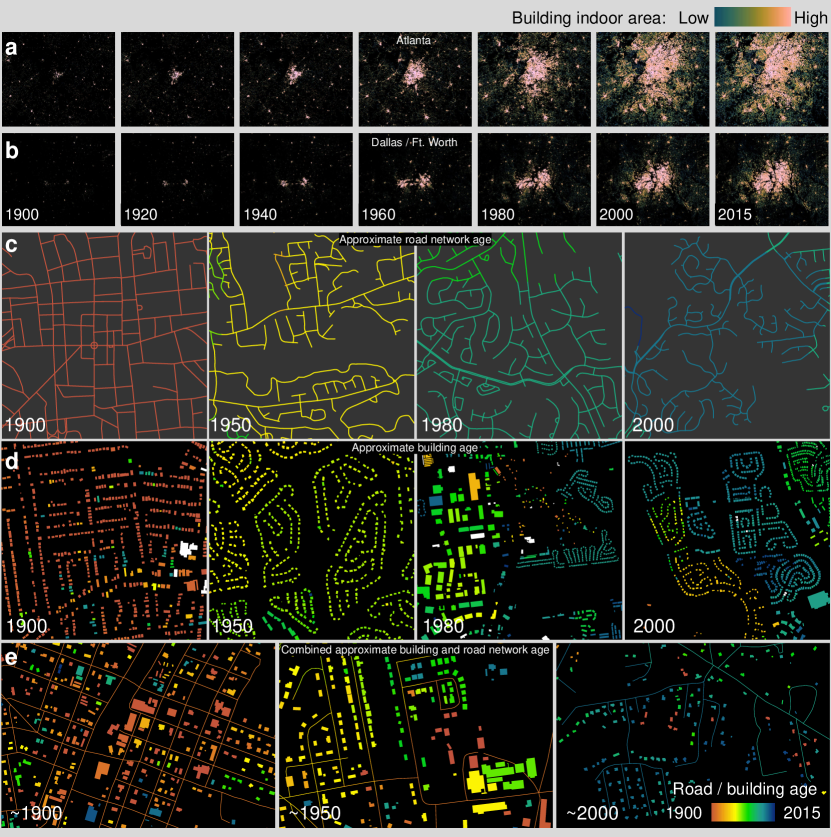
Task: Click the 'Approximate building age' title
Action: pos(415,448)
